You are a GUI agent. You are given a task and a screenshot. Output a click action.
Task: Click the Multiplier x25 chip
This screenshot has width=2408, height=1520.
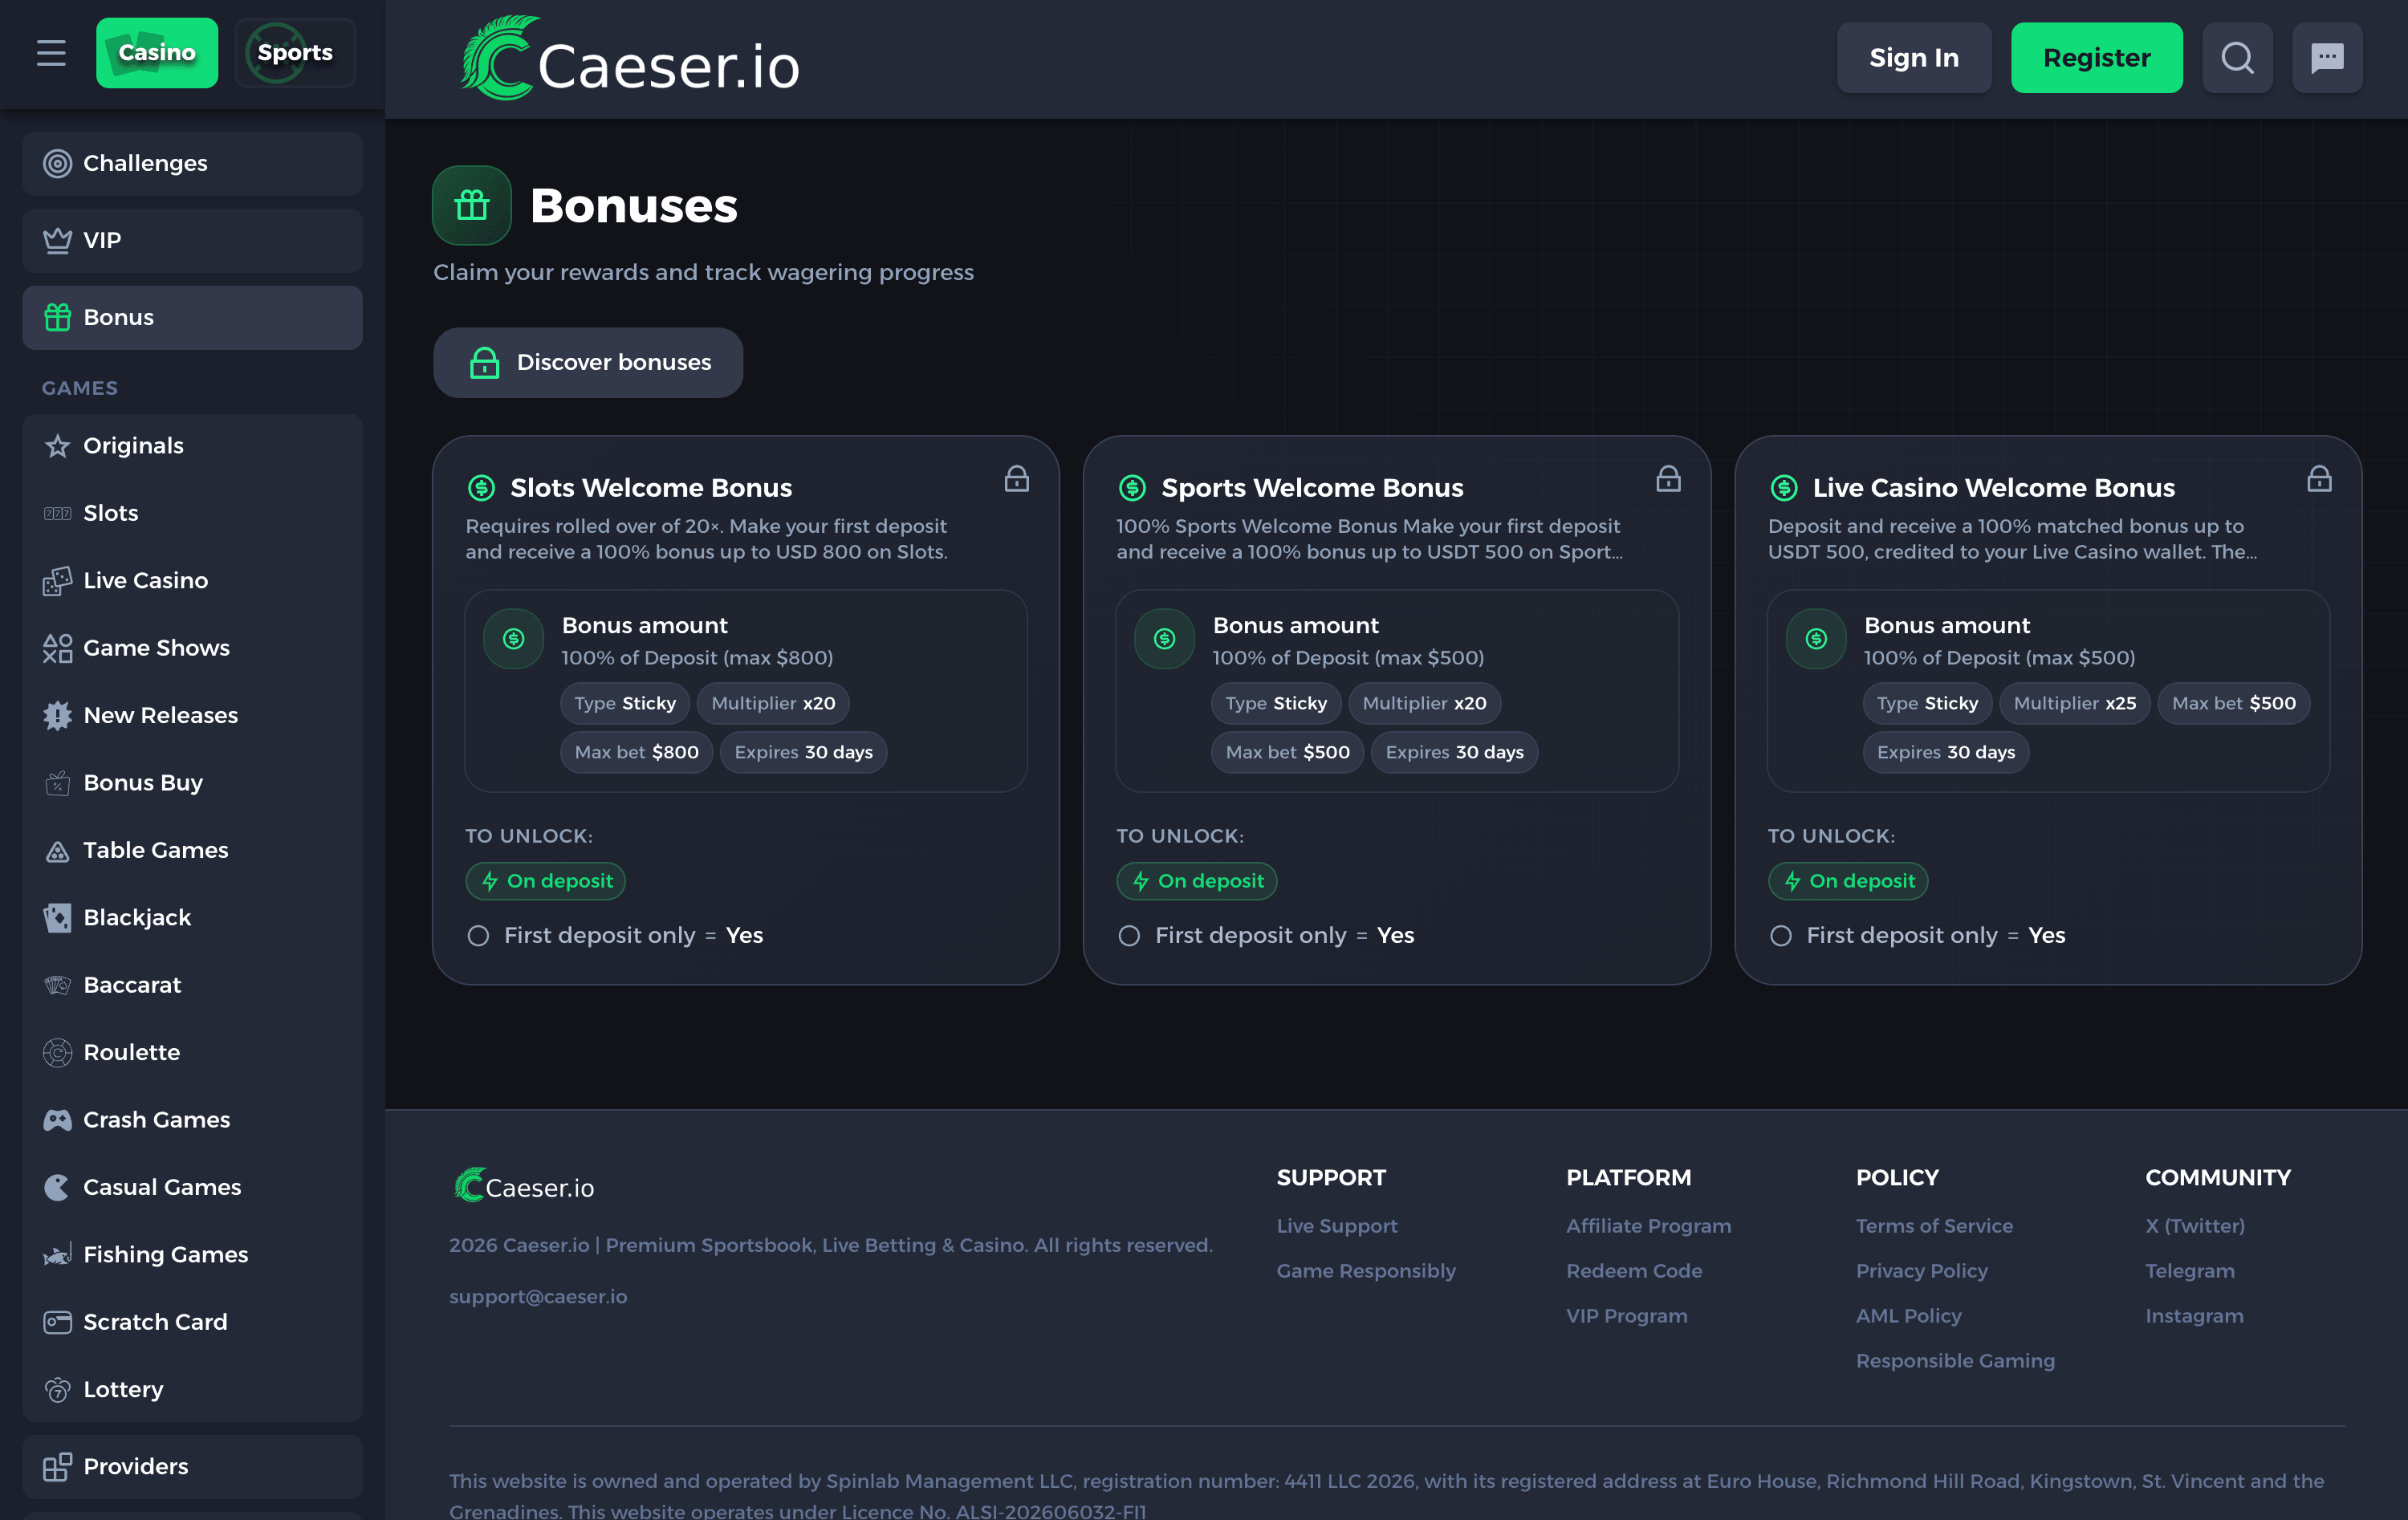point(2074,704)
